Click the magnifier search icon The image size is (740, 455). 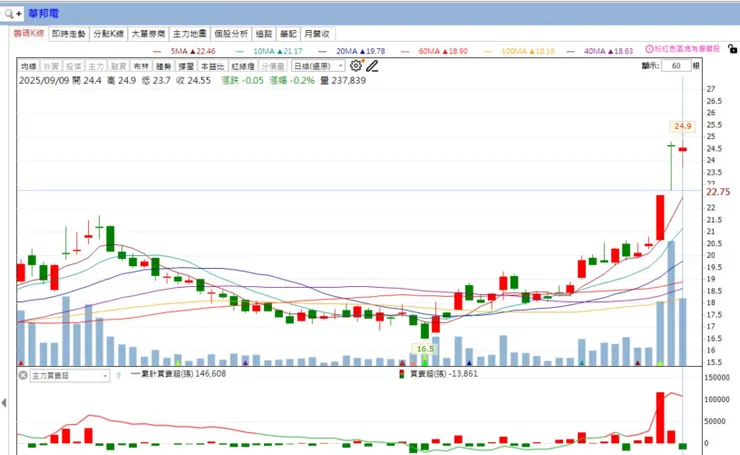point(9,14)
